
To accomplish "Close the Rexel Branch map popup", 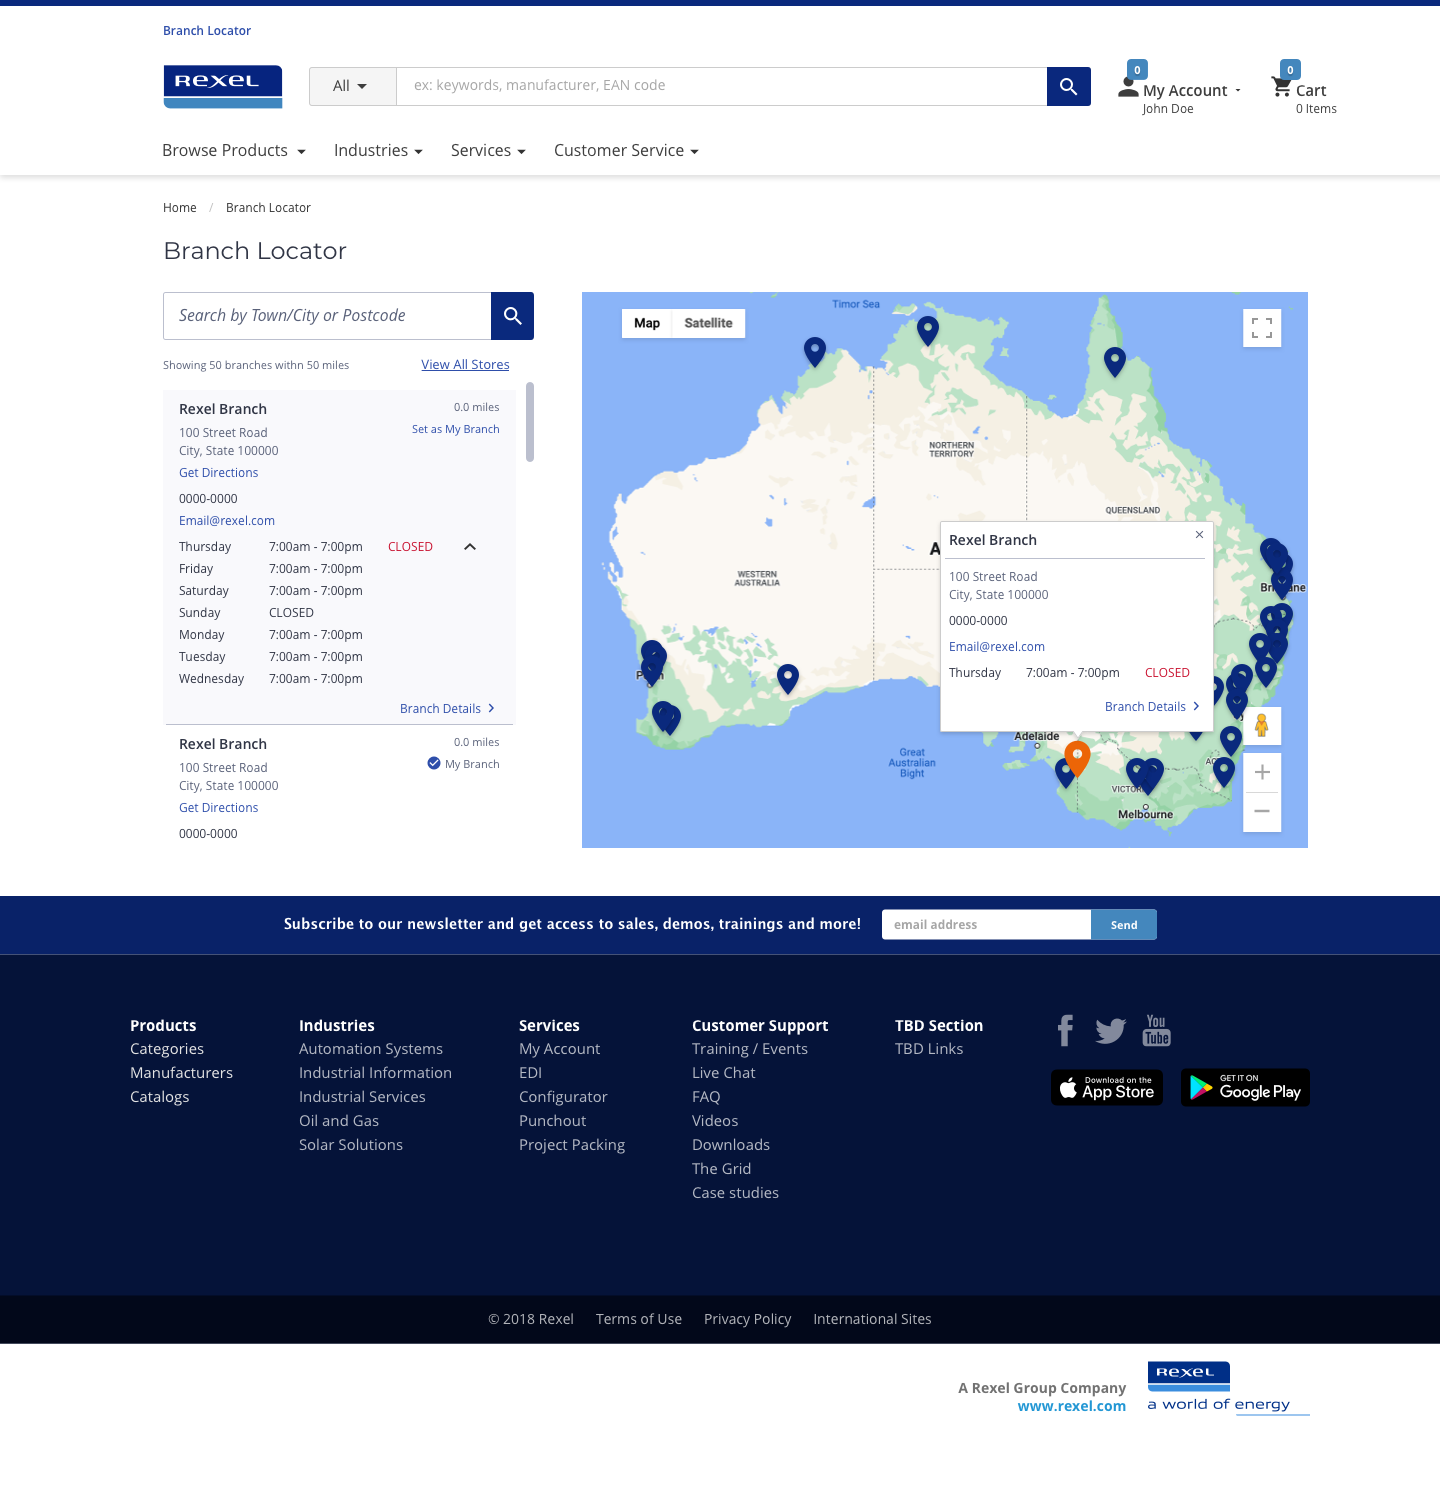I will (1199, 535).
